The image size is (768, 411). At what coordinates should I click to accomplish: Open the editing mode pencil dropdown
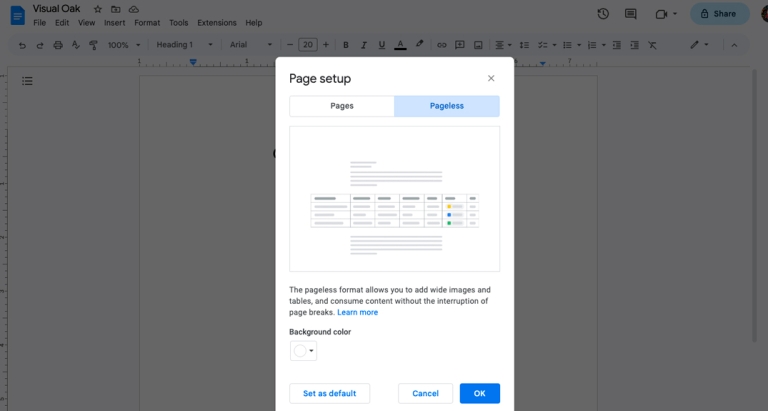(x=699, y=45)
